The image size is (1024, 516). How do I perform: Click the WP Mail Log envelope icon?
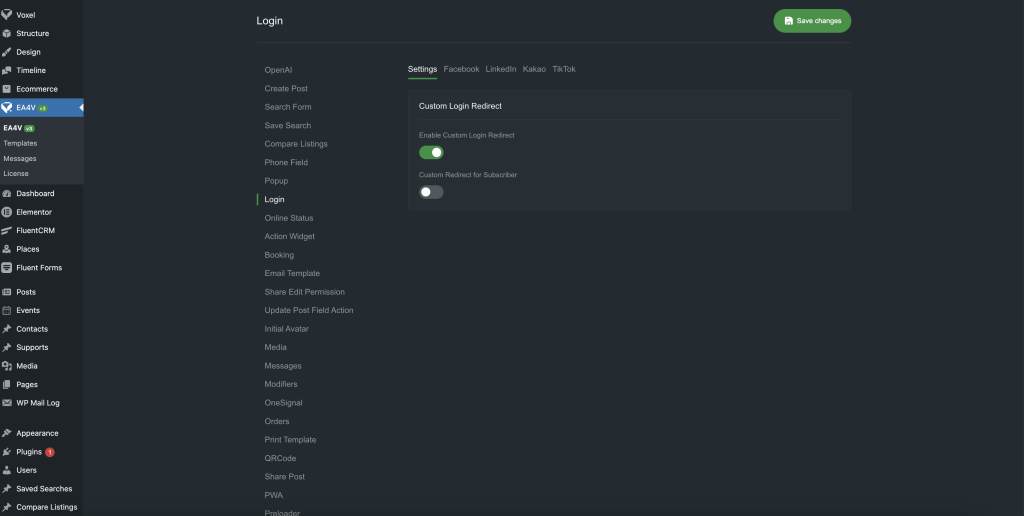tap(7, 403)
